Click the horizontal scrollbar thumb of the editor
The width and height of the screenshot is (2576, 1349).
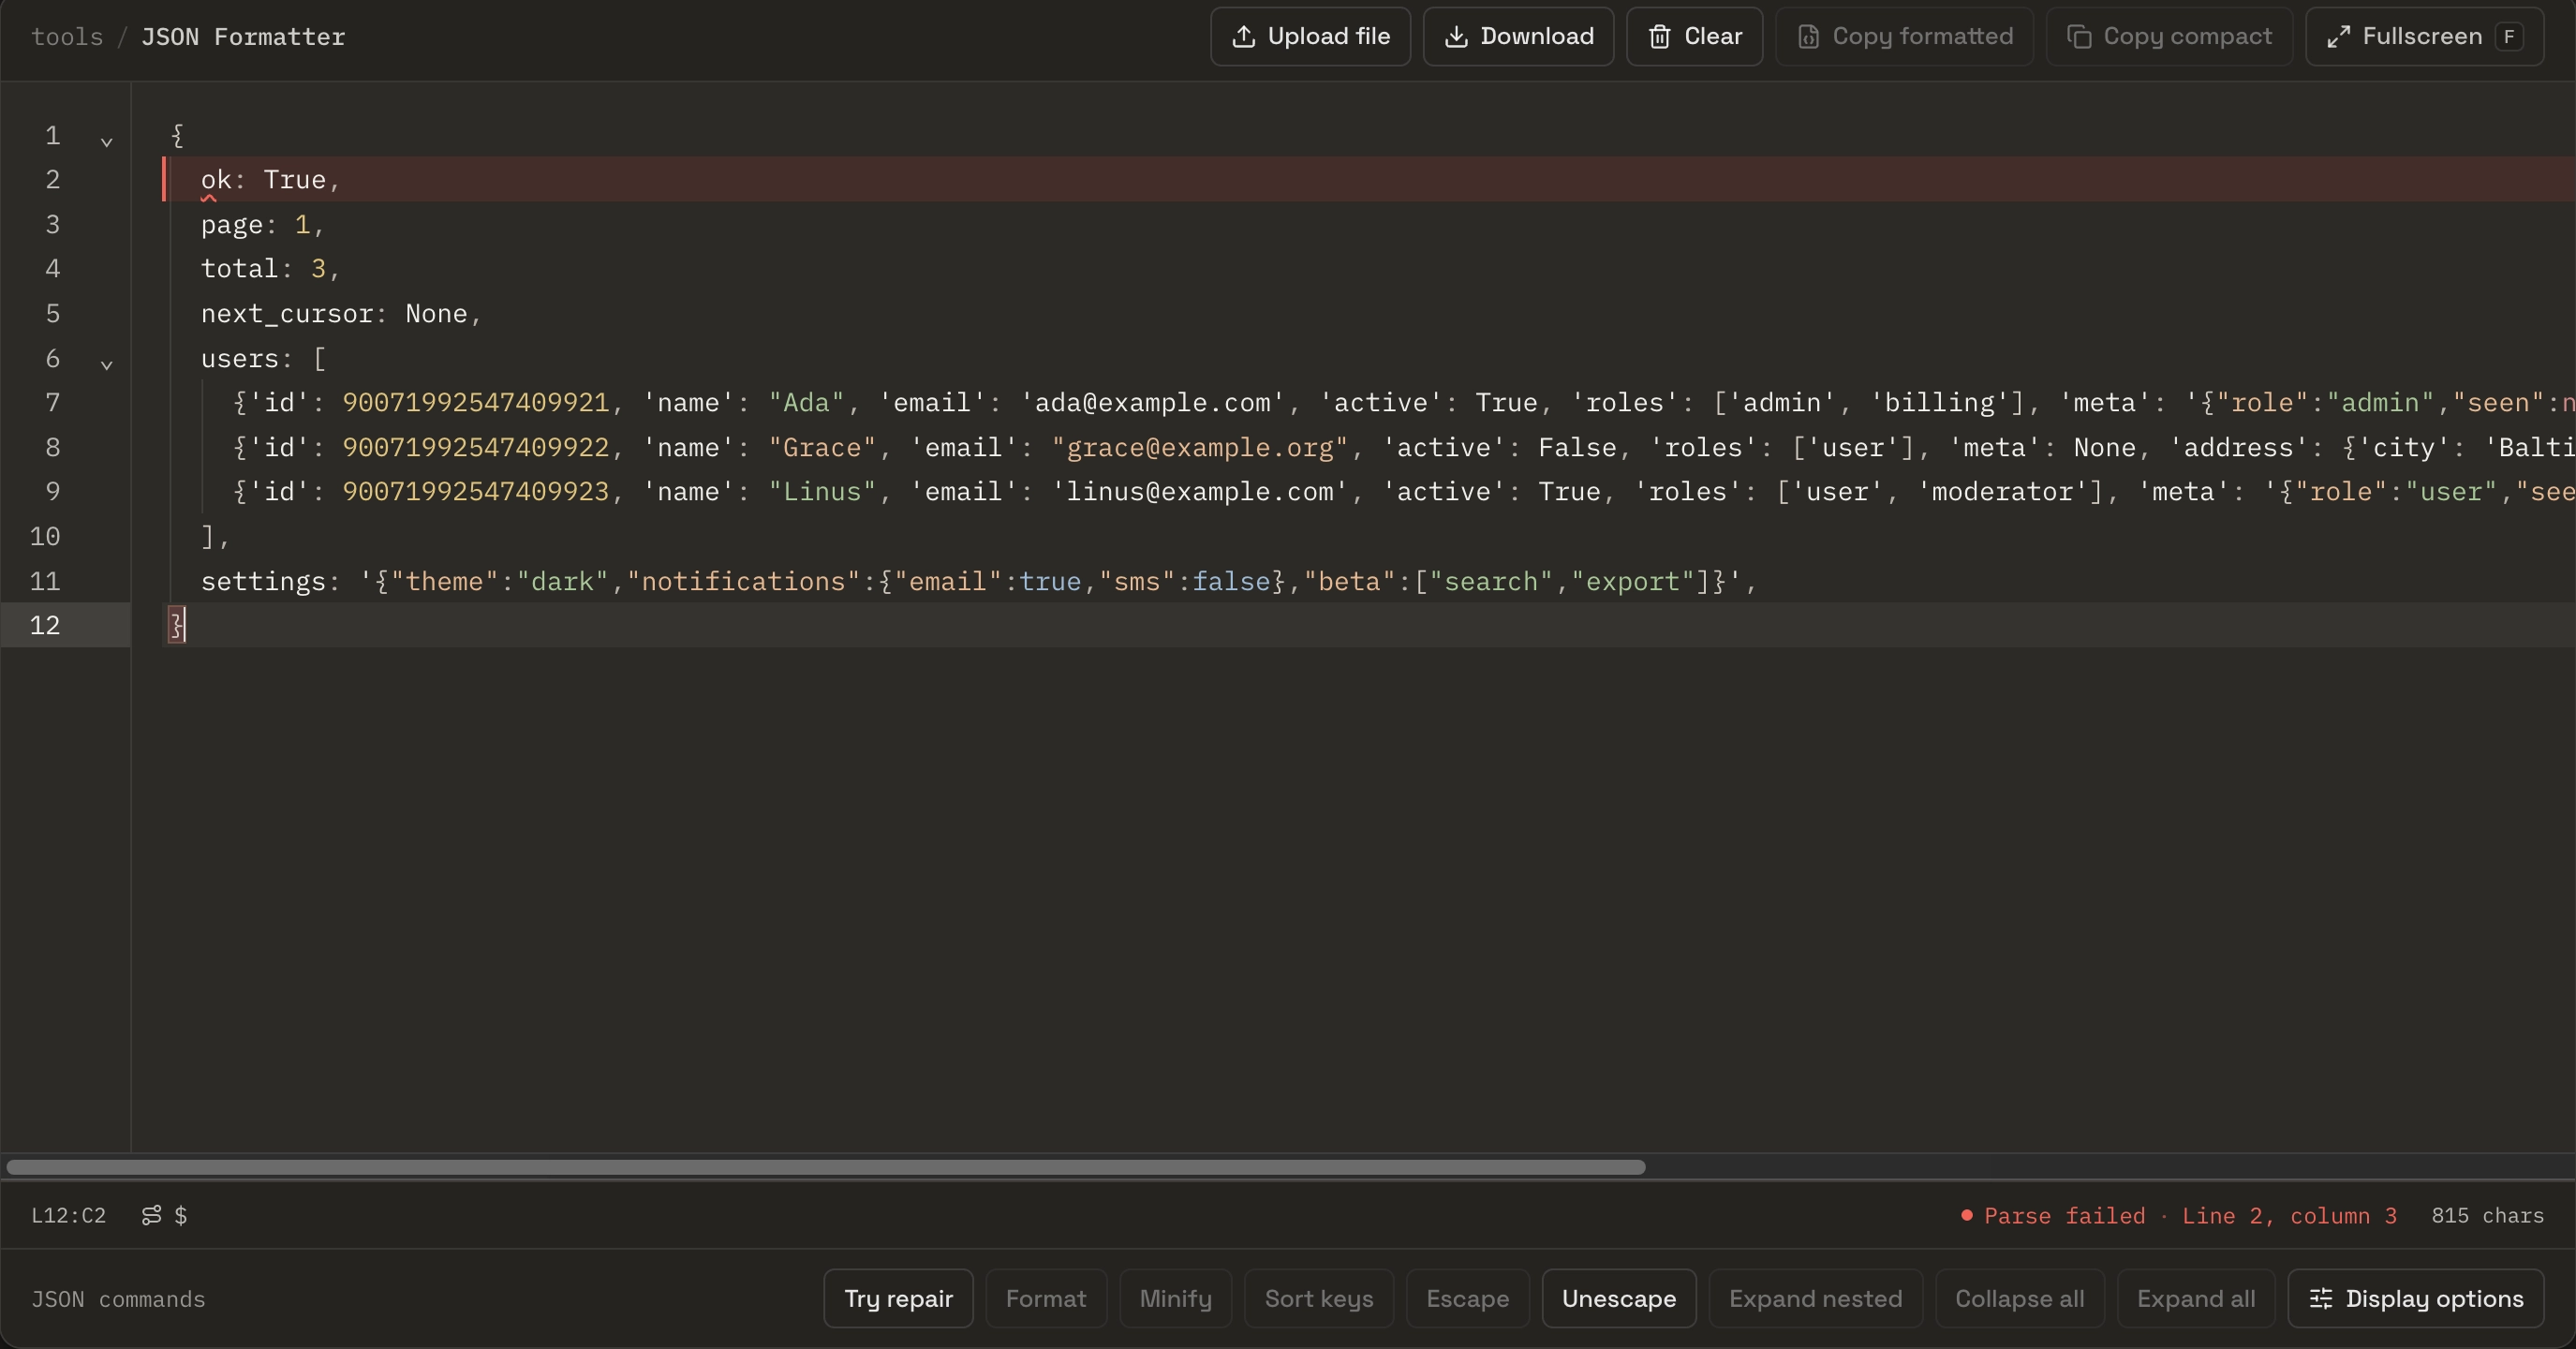(x=826, y=1167)
